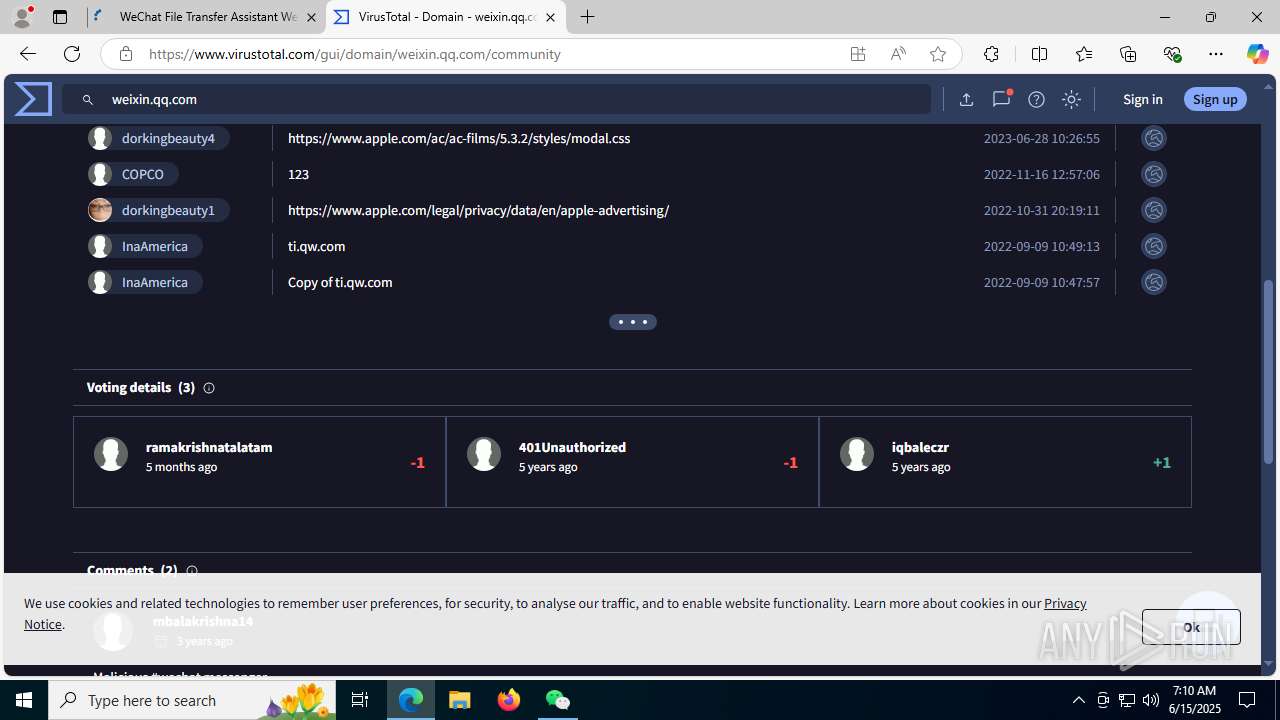
Task: Add page to favorites star
Action: [x=938, y=54]
